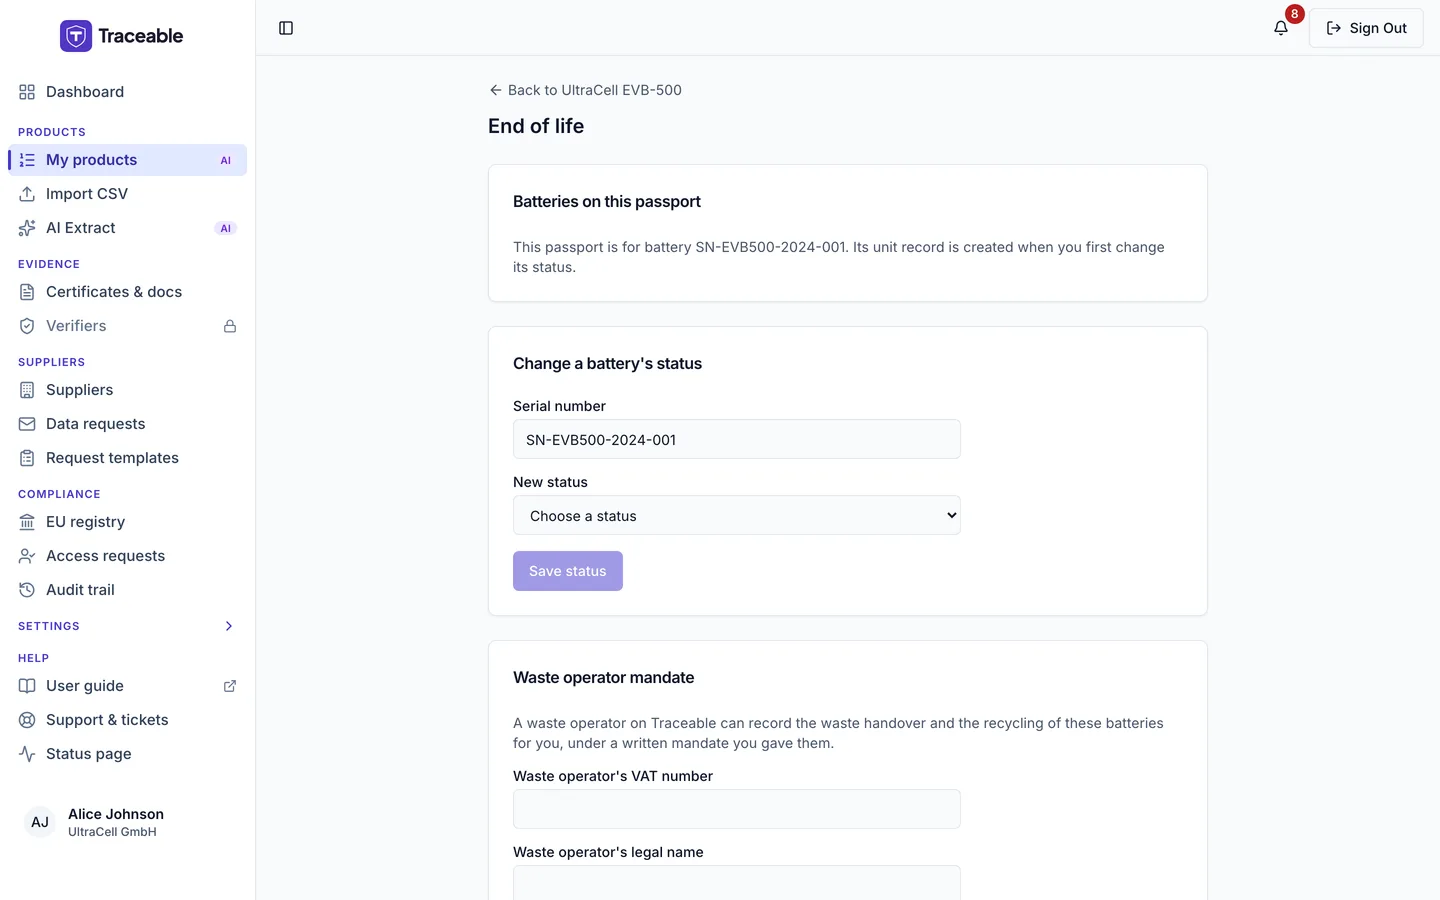This screenshot has width=1440, height=900.
Task: Click the Status page activity icon
Action: 27,754
